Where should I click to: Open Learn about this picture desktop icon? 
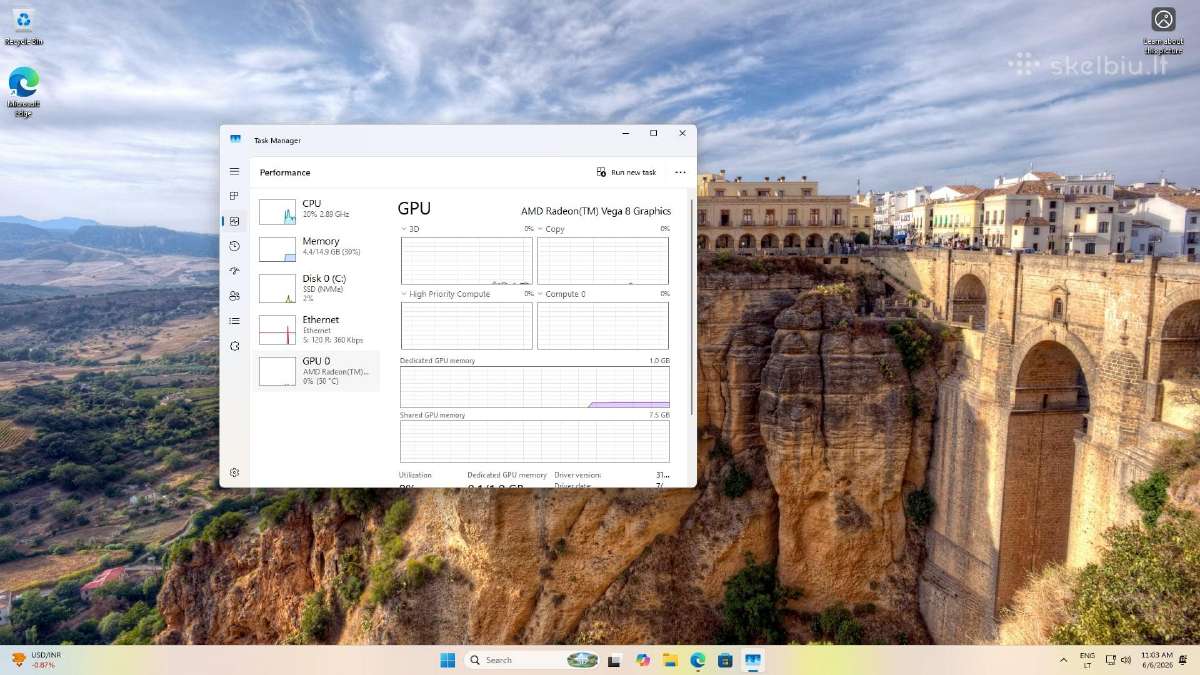[x=1163, y=30]
